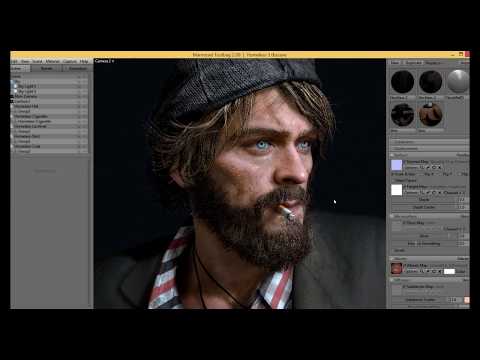Open the Camera 1 viewport dropdown
Image resolution: width=480 pixels, height=360 pixels.
(104, 61)
